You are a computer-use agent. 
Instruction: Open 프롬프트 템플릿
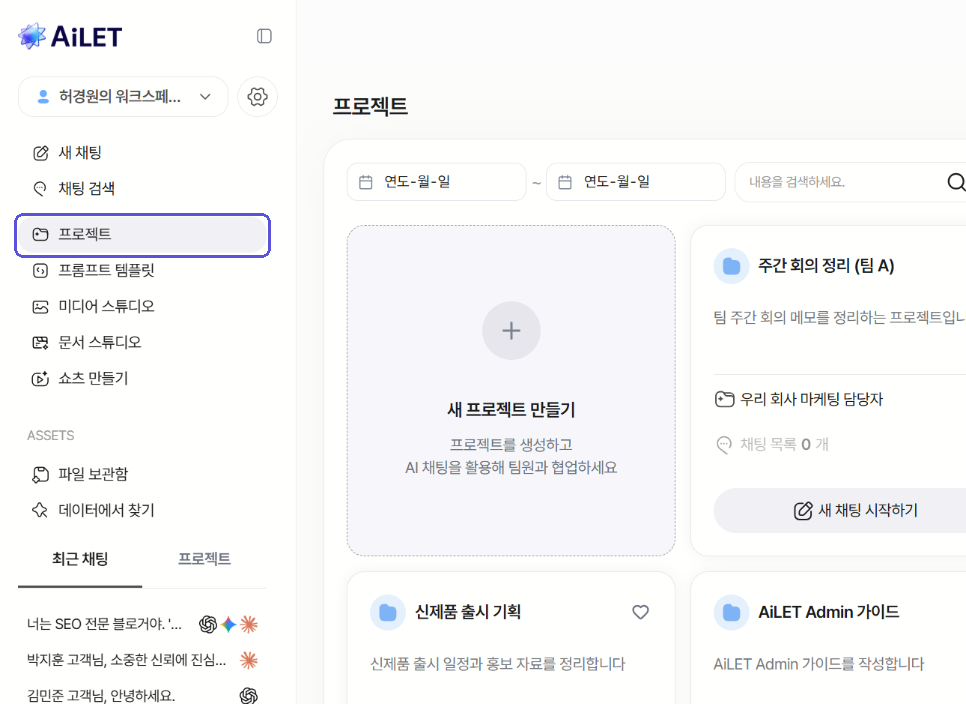click(x=94, y=270)
